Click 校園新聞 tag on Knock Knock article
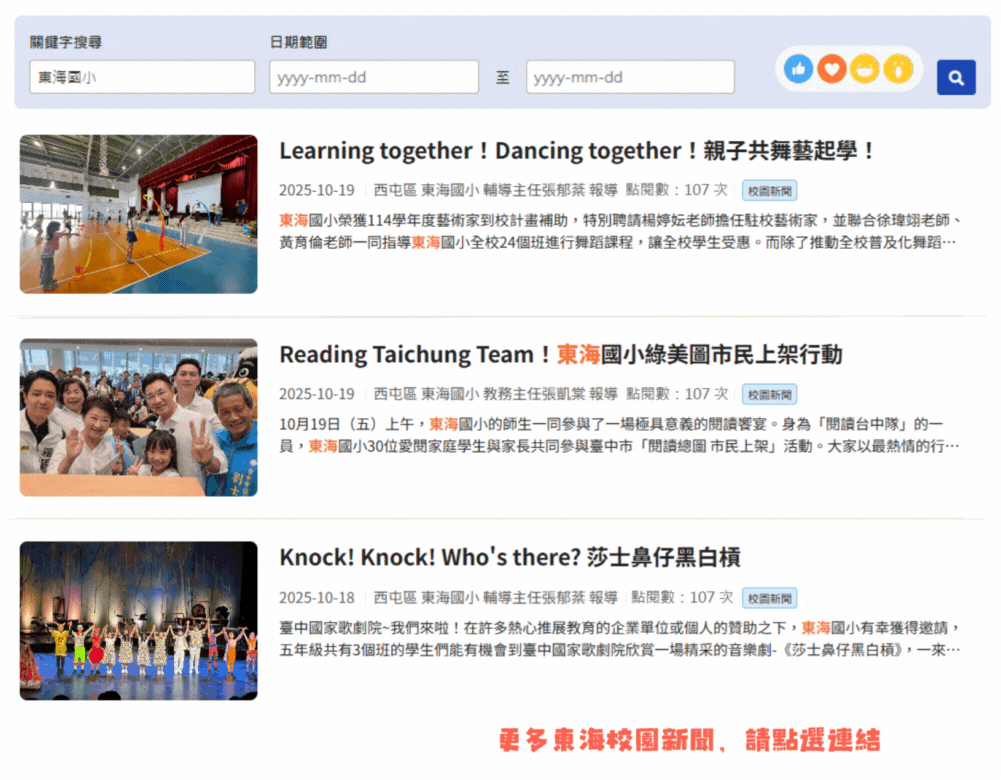This screenshot has height=780, width=1001. (x=769, y=598)
